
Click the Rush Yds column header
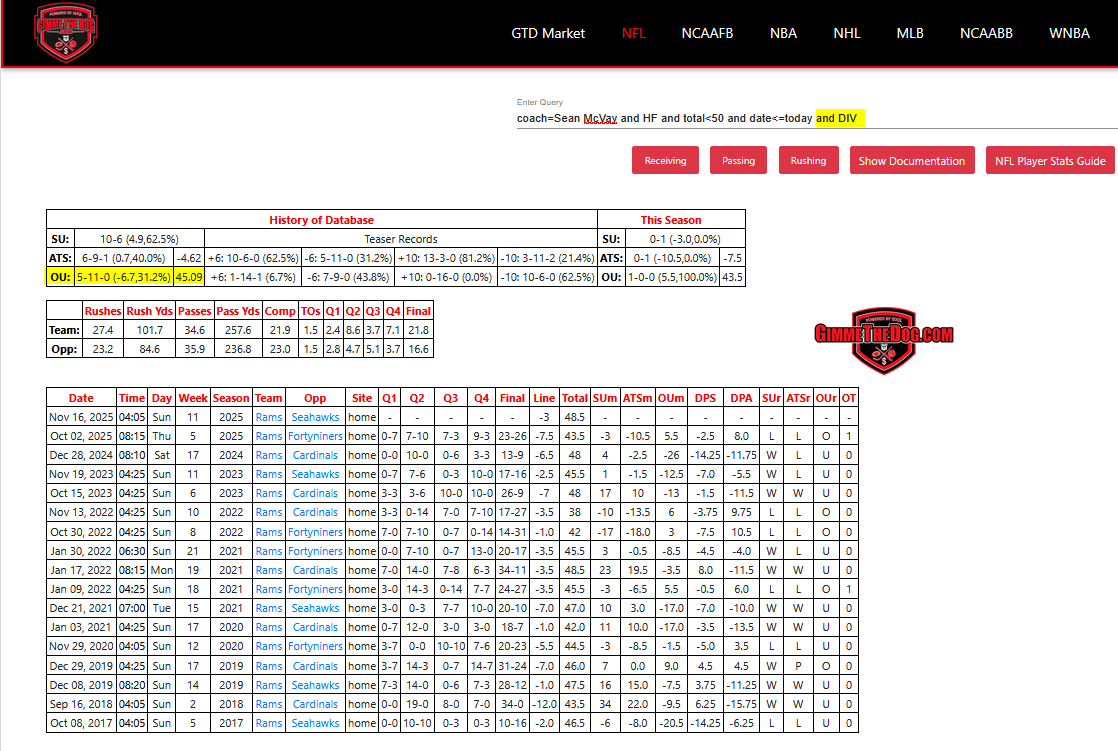point(150,311)
